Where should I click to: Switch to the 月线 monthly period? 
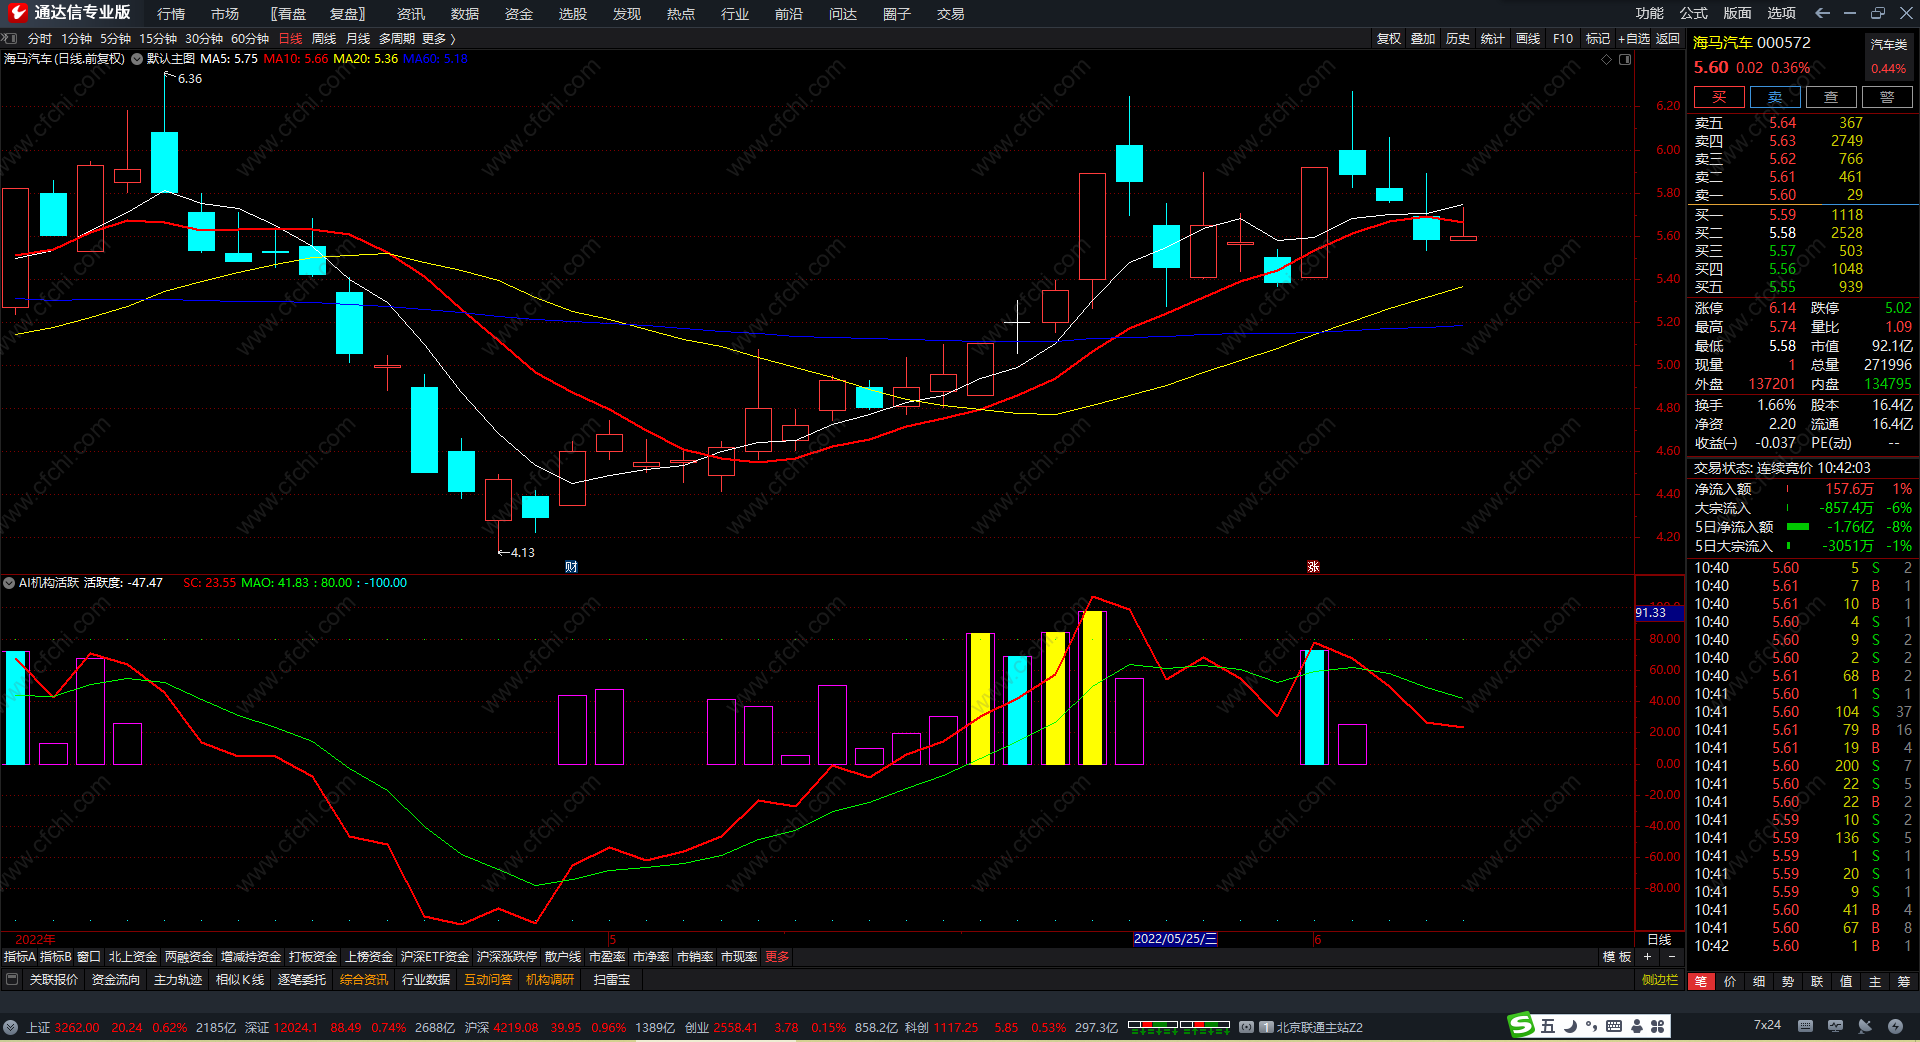pos(358,39)
